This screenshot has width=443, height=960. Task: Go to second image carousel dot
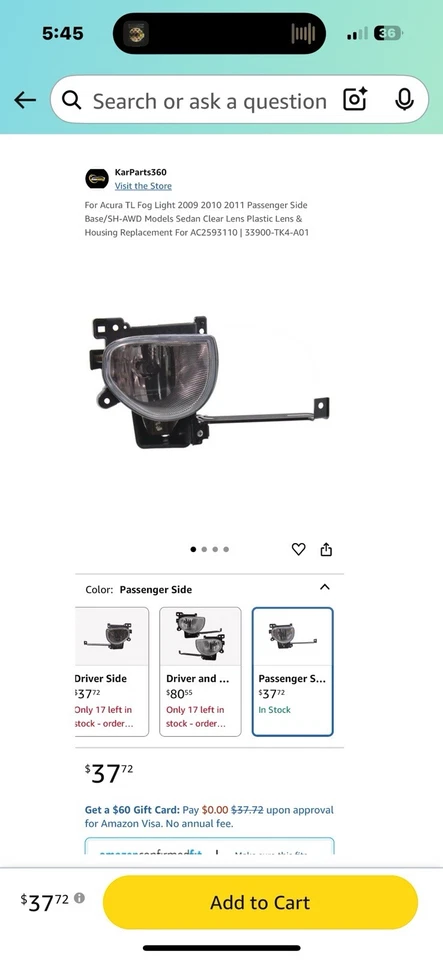pyautogui.click(x=204, y=549)
